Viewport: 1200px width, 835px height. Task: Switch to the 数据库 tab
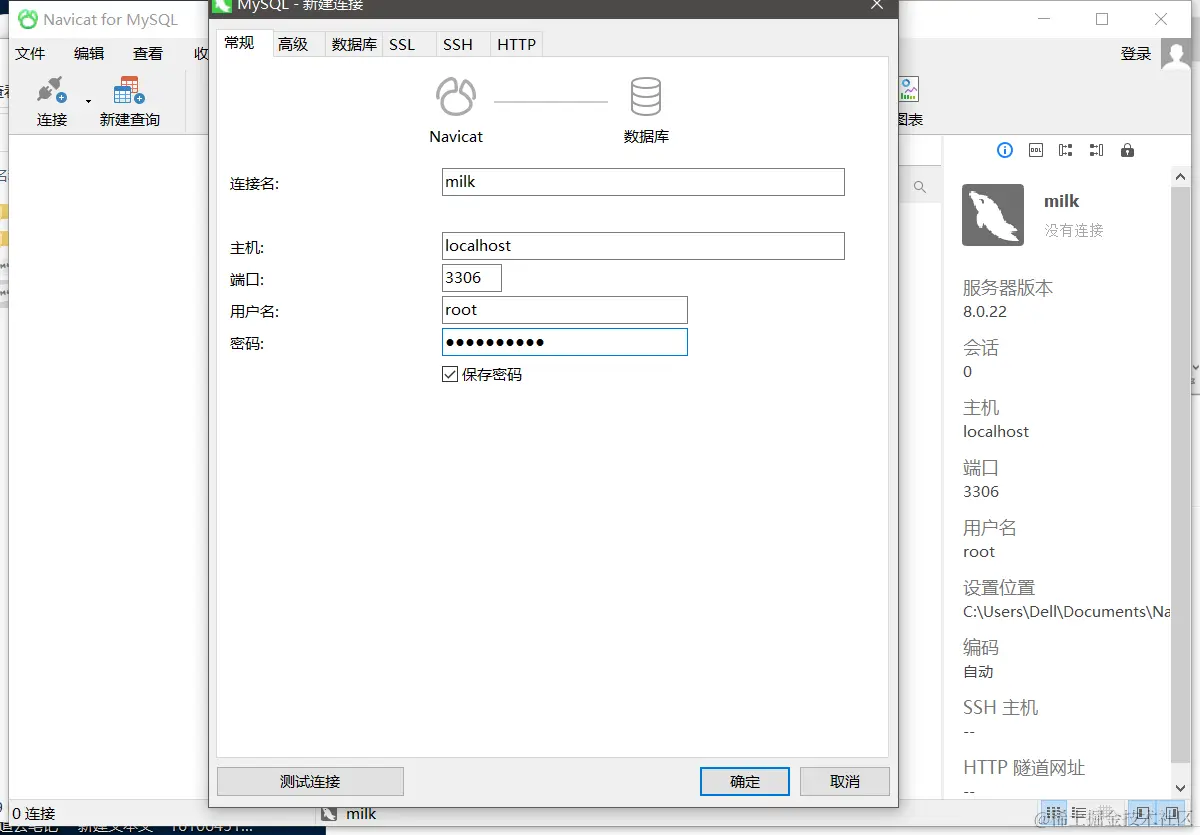click(x=354, y=44)
